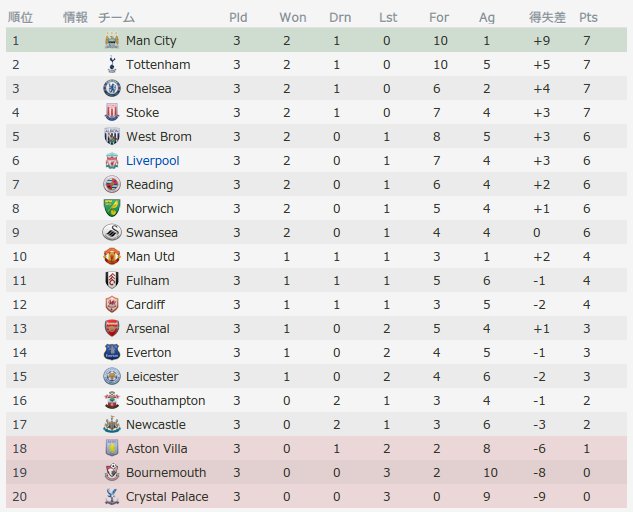Screen dimensions: 633x512
Task: Click the Man City club crest
Action: pos(112,40)
